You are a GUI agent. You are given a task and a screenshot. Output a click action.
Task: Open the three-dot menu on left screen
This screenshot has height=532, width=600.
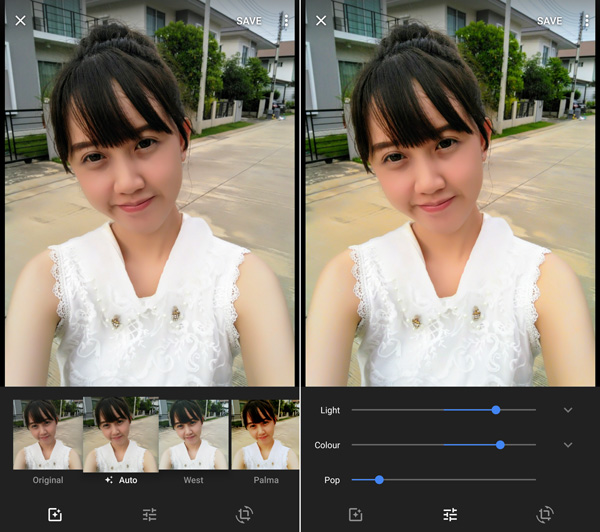tap(286, 21)
